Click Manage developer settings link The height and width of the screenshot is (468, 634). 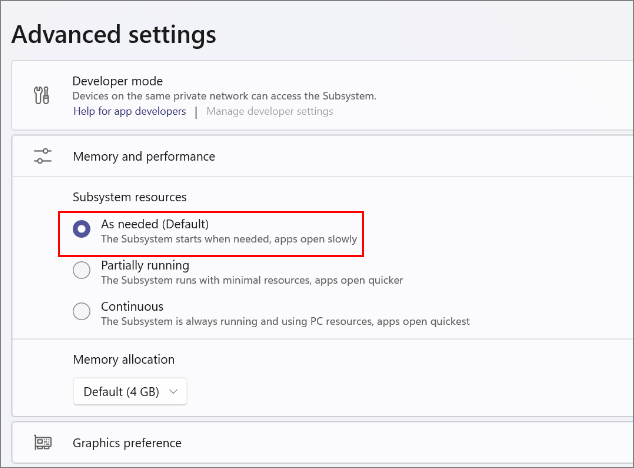(270, 111)
